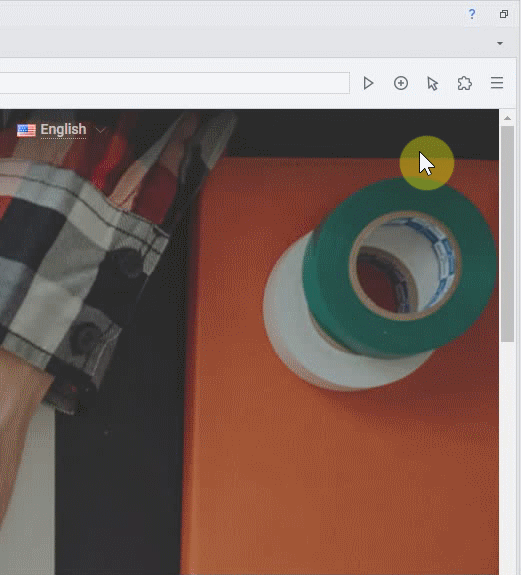This screenshot has height=575, width=521.
Task: Click the blue question mark help icon
Action: click(x=472, y=14)
